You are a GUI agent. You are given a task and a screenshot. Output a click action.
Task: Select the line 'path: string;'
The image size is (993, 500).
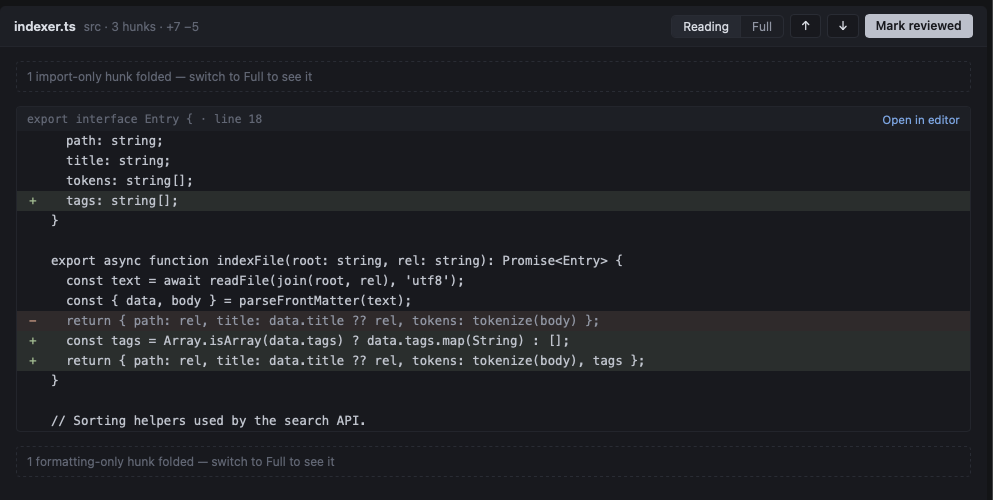(493, 141)
